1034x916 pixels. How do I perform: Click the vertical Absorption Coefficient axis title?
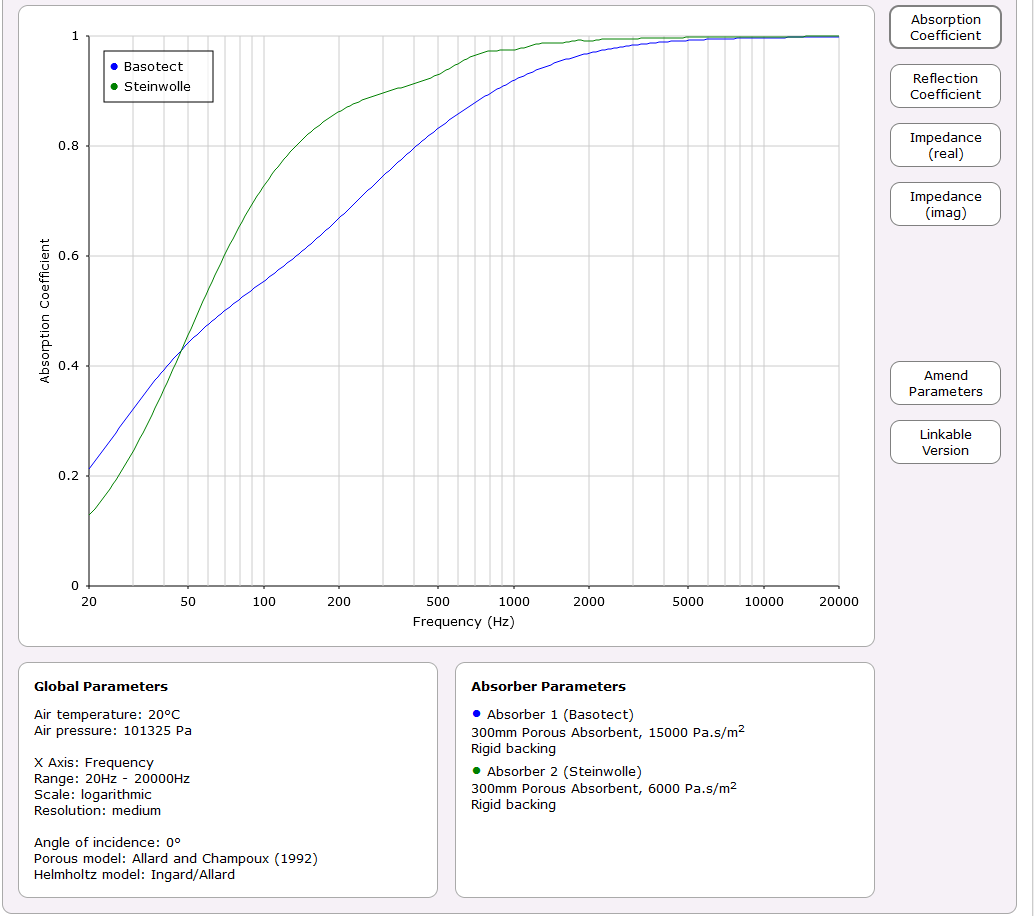coord(44,311)
